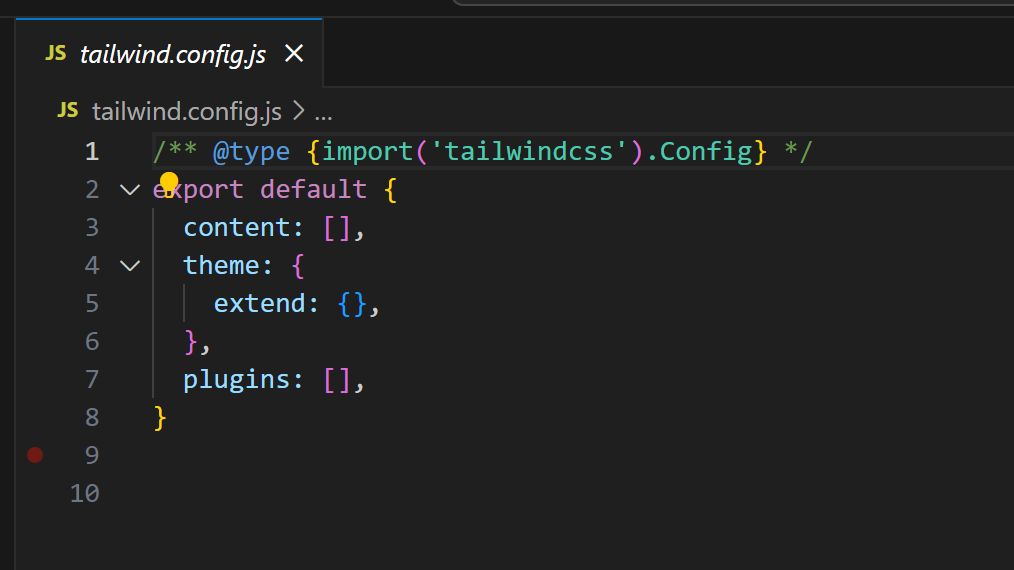Click line number 8 in the gutter
The width and height of the screenshot is (1014, 570).
(x=92, y=418)
